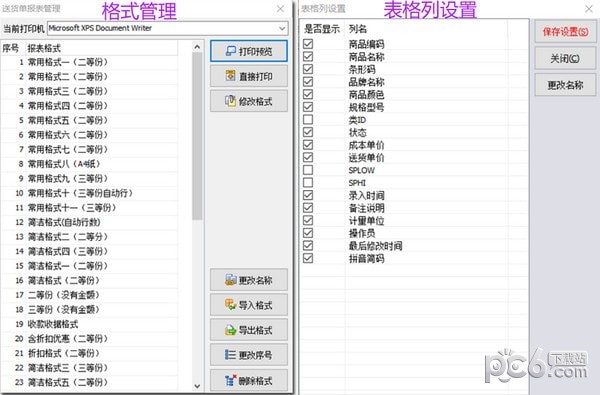600x395 pixels.
Task: Uncheck the 商品名称 column checkbox
Action: click(308, 57)
